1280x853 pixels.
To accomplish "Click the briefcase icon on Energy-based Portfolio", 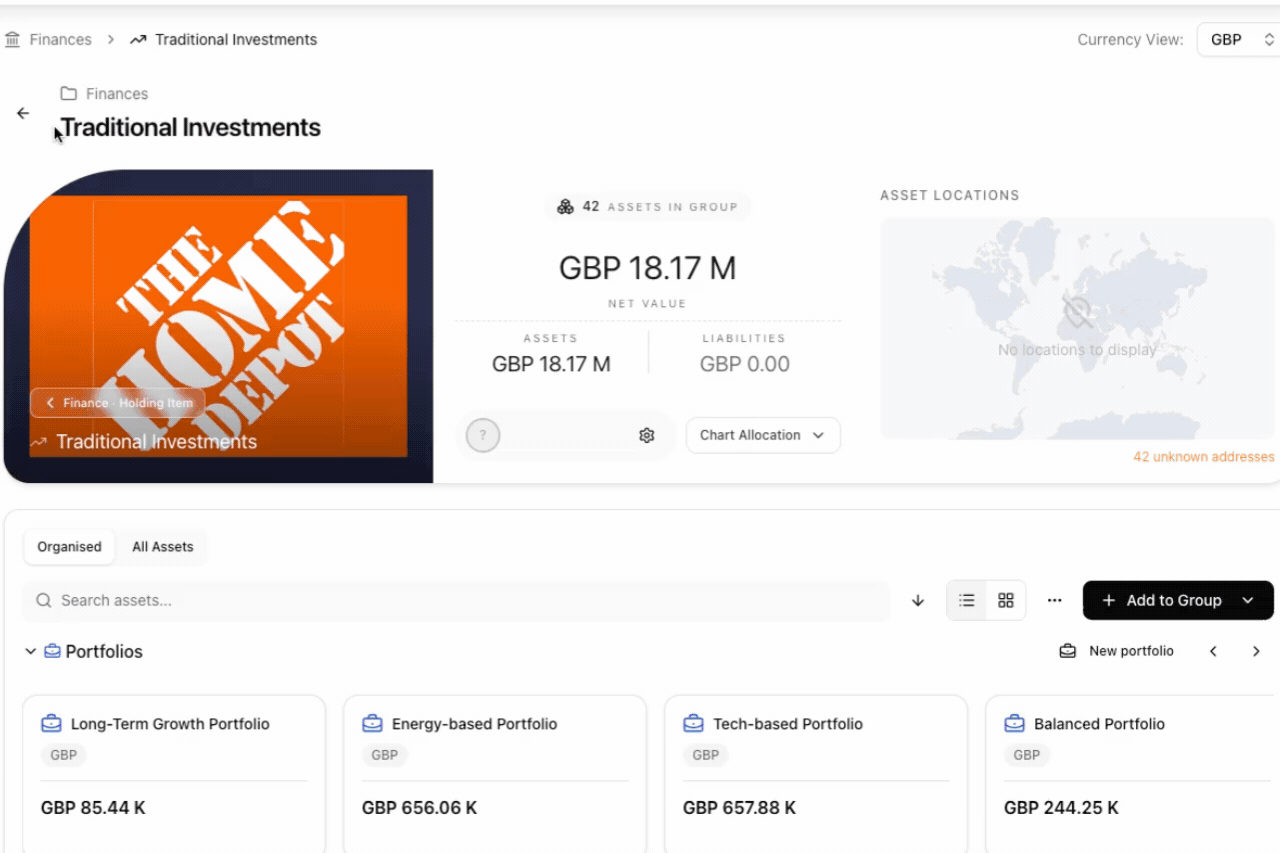I will click(372, 723).
